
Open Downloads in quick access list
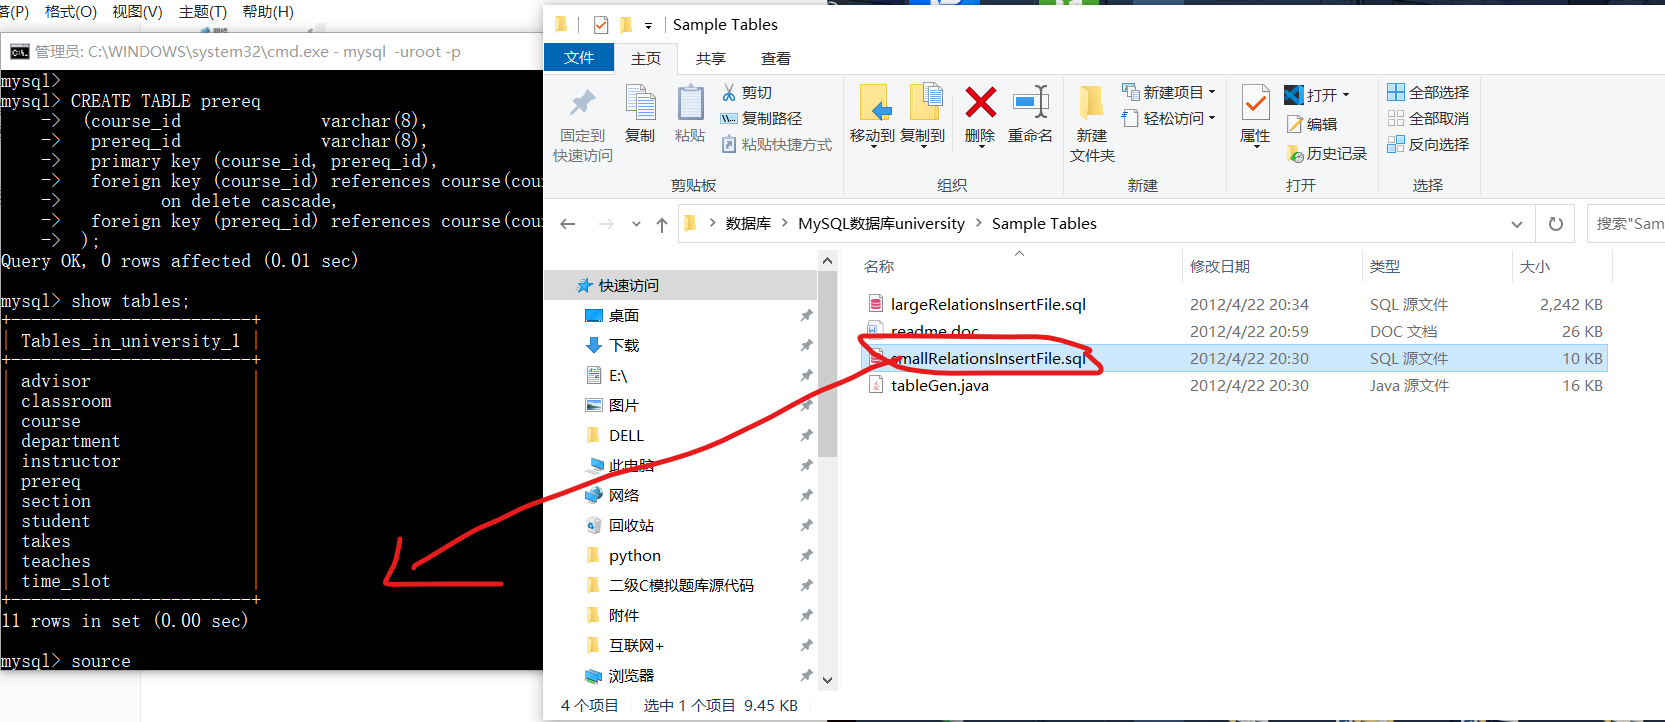tap(612, 345)
